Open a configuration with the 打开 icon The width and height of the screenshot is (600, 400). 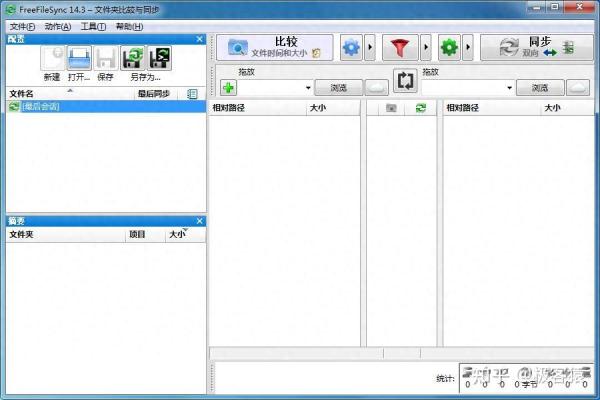pyautogui.click(x=79, y=58)
